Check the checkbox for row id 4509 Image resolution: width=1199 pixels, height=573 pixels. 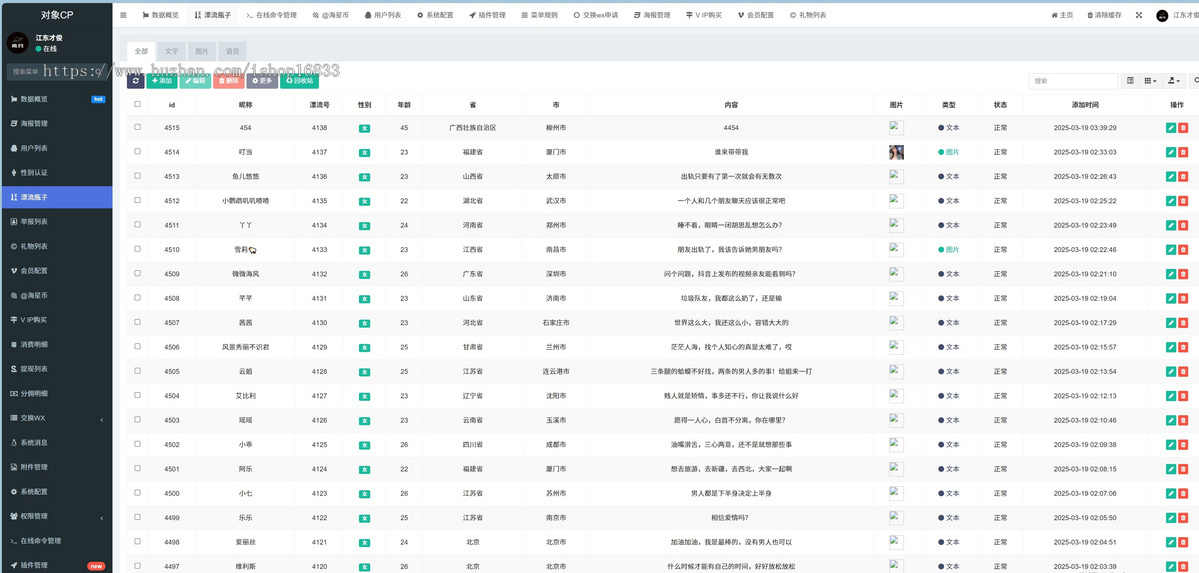[x=138, y=273]
